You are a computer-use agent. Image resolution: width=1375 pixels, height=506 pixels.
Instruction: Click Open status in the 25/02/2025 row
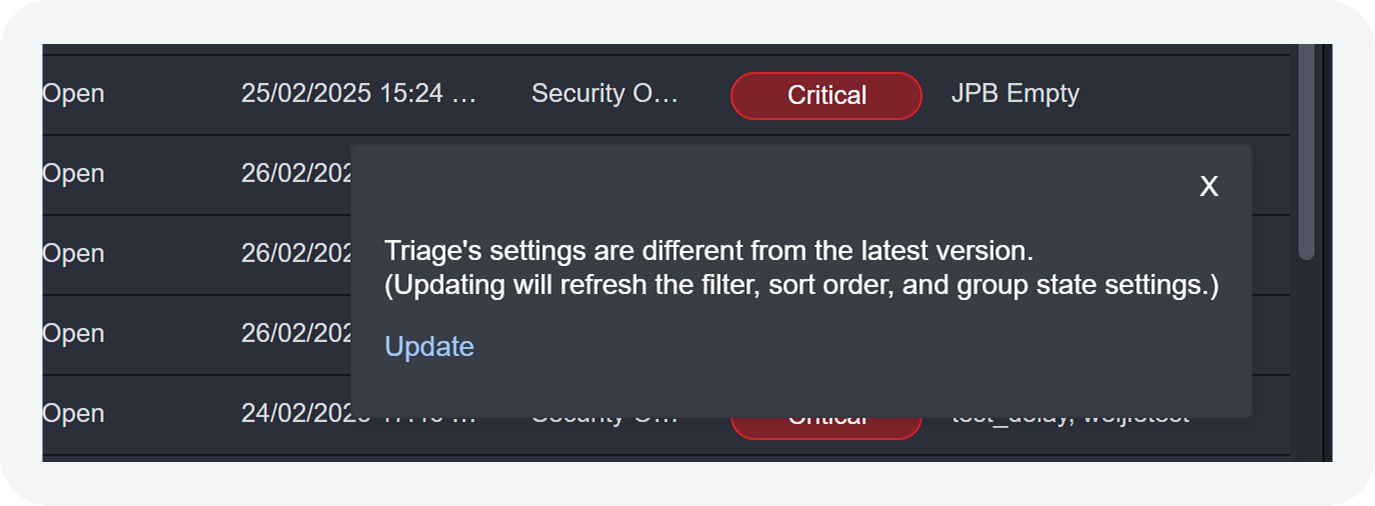tap(73, 94)
